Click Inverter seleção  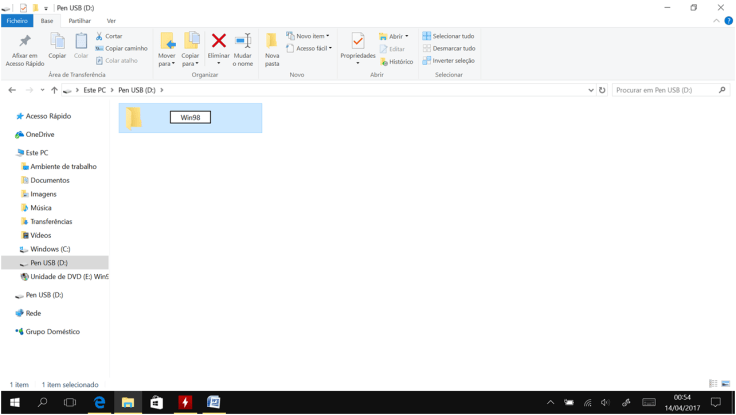[448, 61]
